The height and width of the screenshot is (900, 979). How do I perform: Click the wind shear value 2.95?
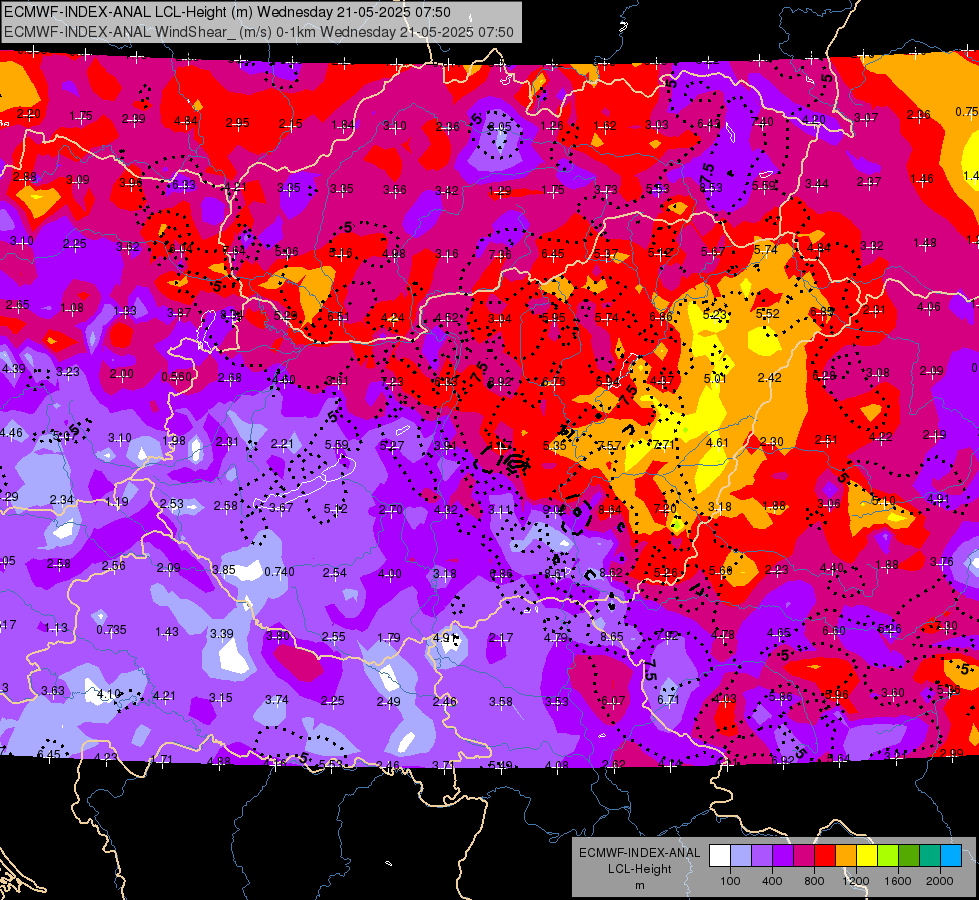(237, 123)
